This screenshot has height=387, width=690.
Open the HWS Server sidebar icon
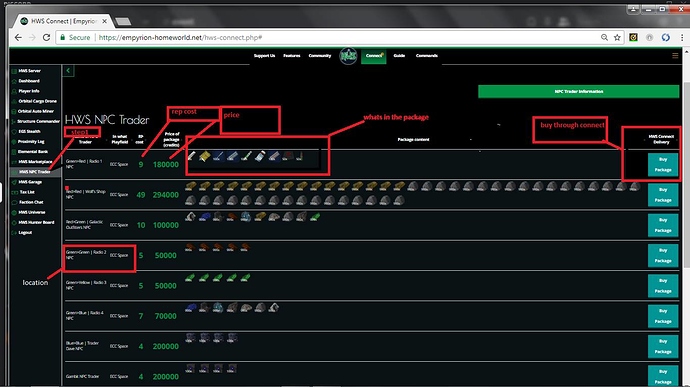coord(14,71)
